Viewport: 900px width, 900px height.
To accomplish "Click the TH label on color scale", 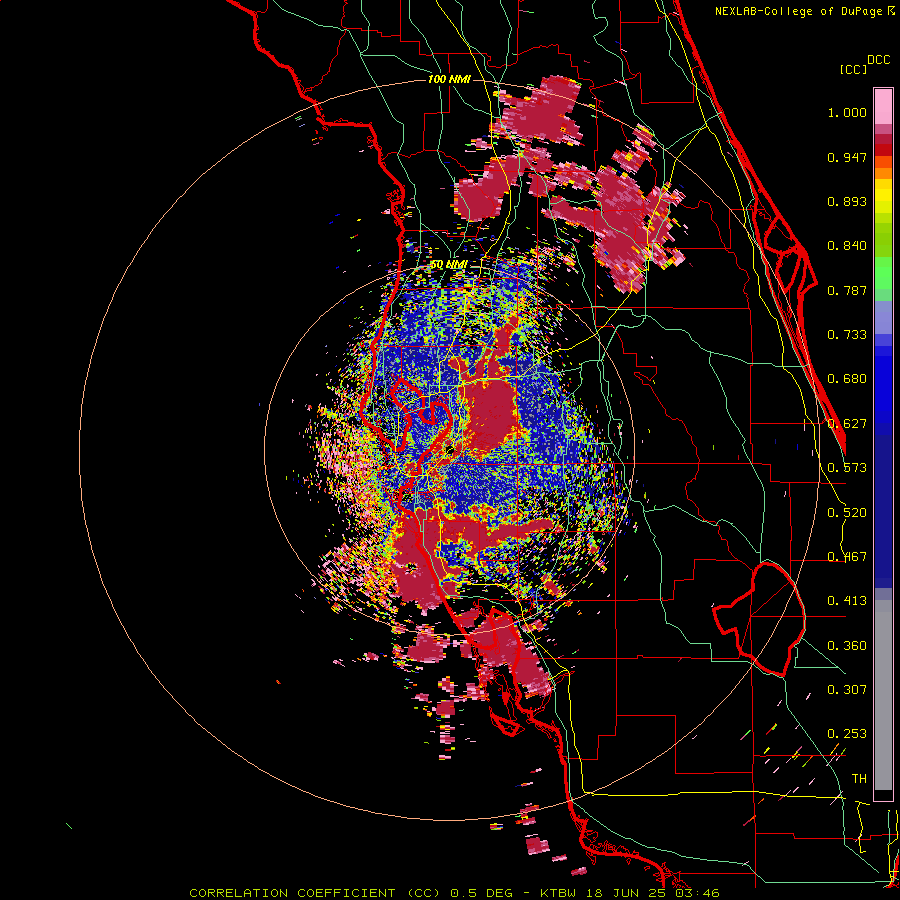I will pos(859,778).
